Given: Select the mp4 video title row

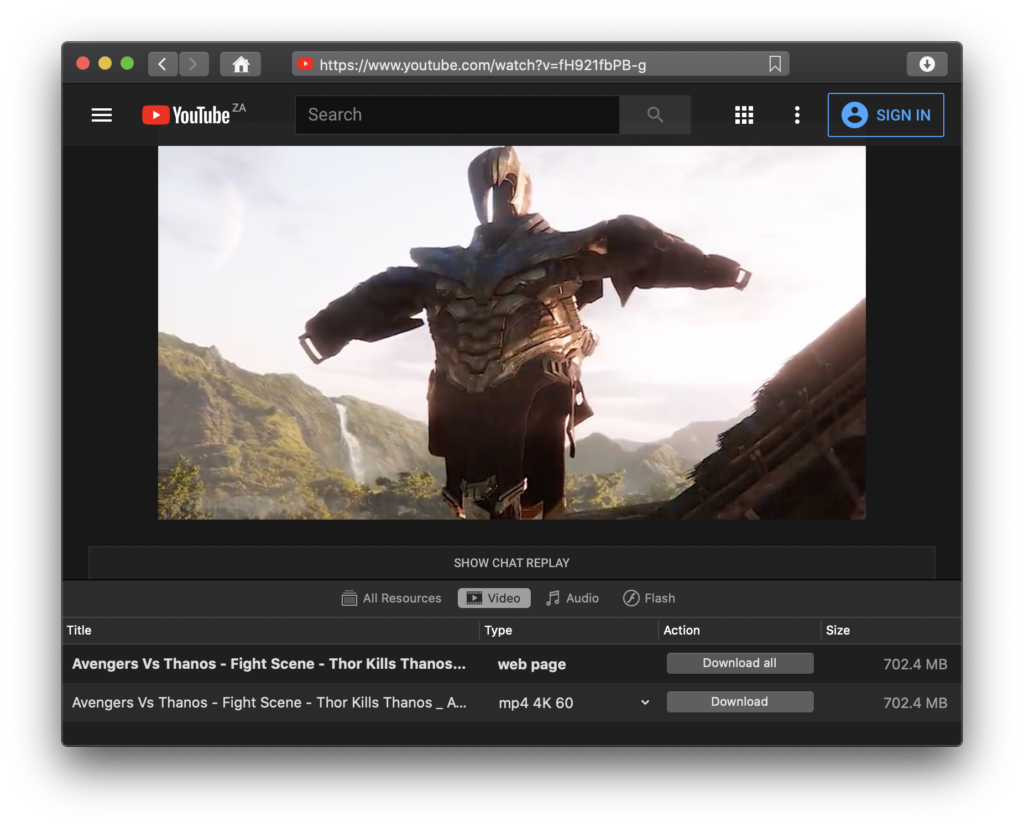Looking at the screenshot, I should coord(269,703).
